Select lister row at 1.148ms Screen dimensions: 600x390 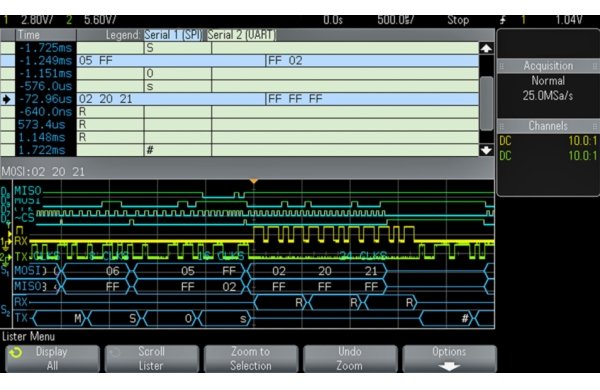(x=240, y=137)
